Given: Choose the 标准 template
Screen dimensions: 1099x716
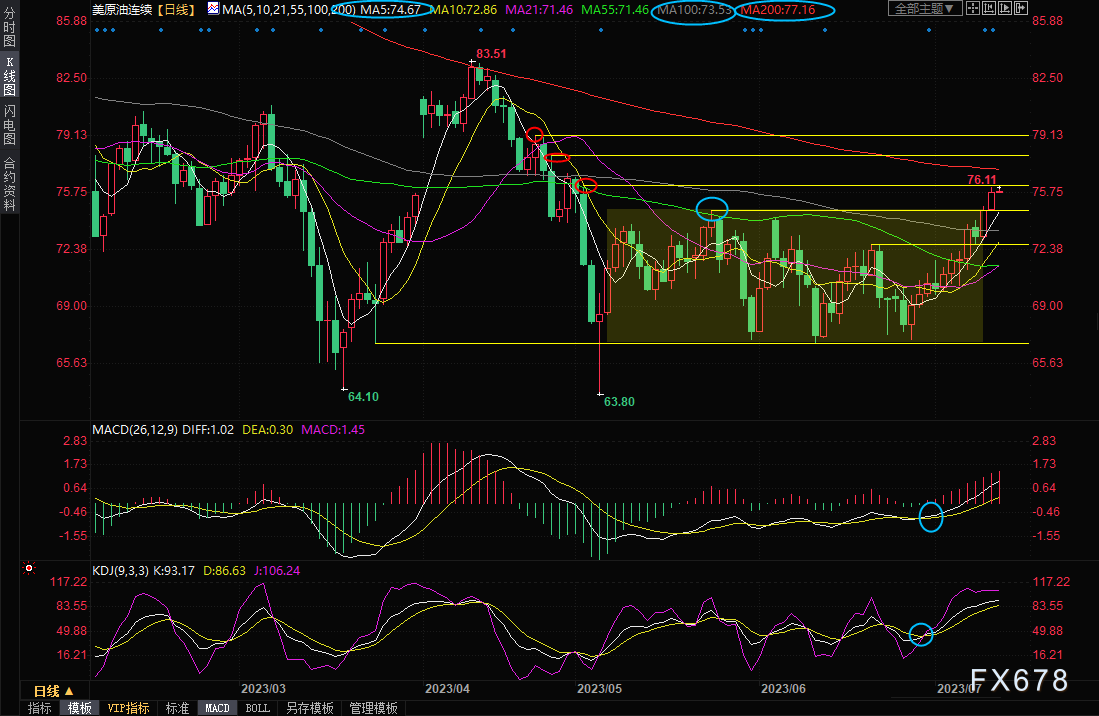Looking at the screenshot, I should point(177,708).
